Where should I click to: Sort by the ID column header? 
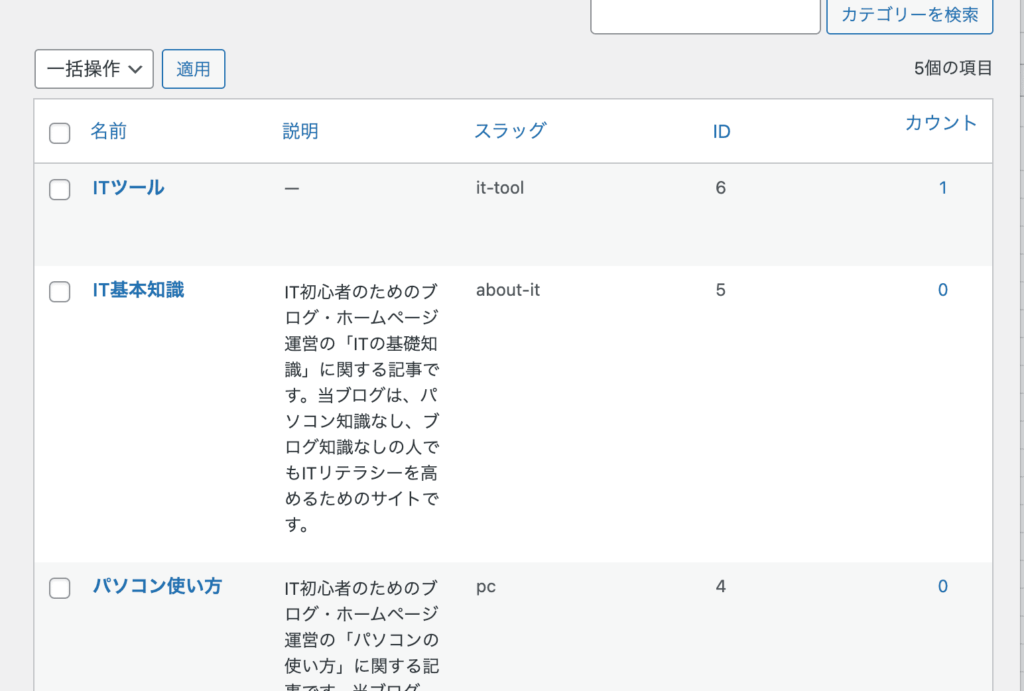(x=722, y=132)
